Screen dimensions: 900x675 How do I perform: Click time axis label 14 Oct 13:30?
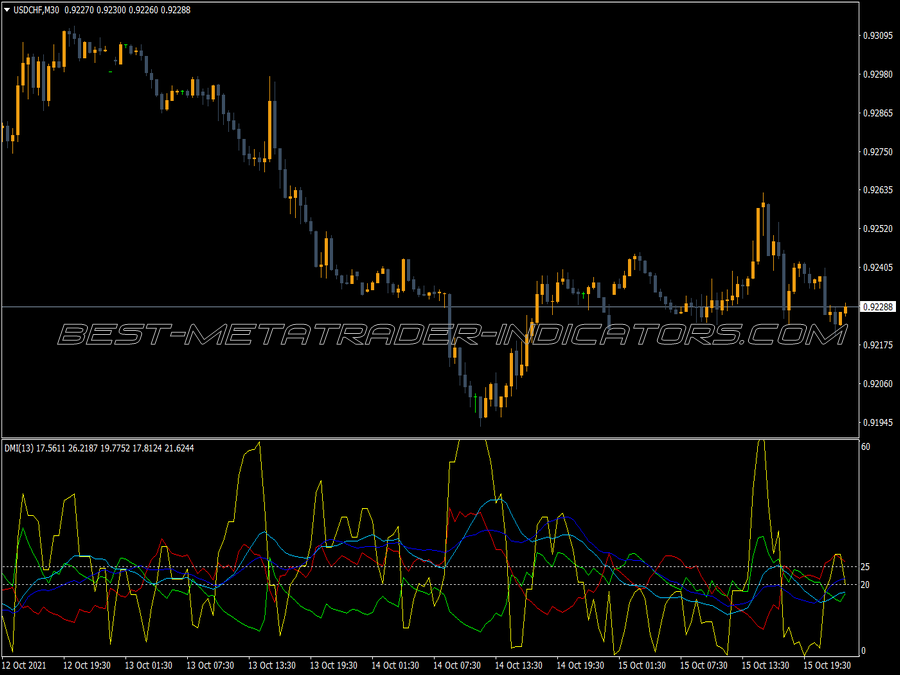pos(518,665)
